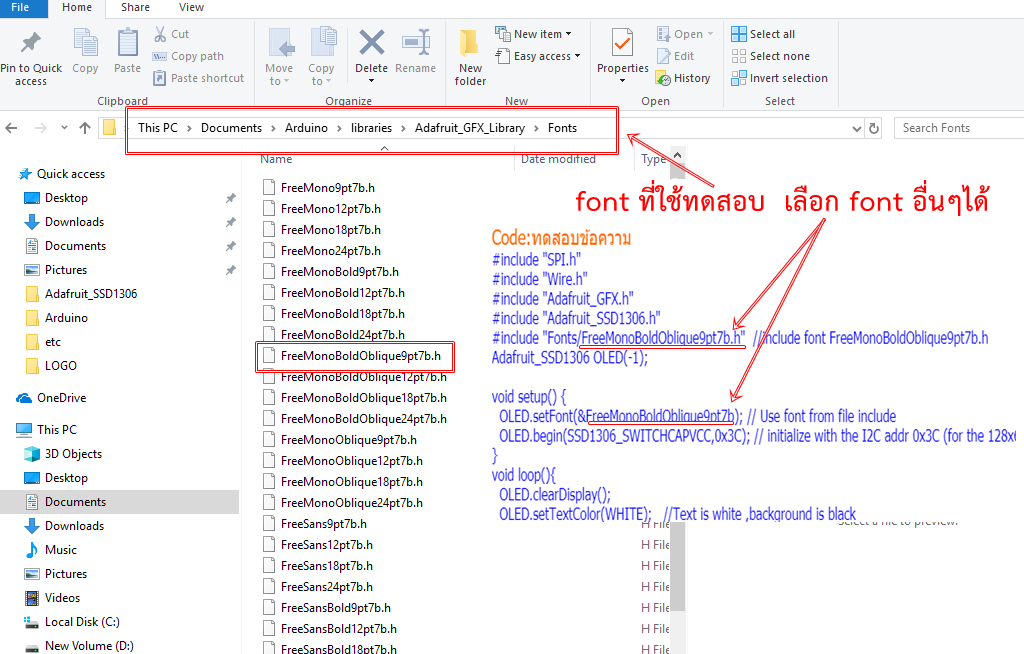The width and height of the screenshot is (1024, 654).
Task: Open the Easy access dropdown
Action: coord(537,56)
